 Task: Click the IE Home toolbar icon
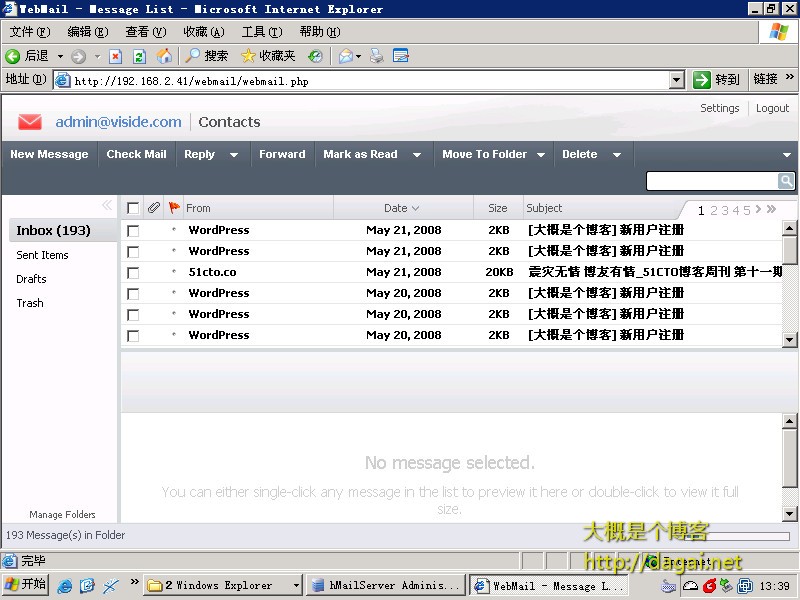tap(164, 56)
